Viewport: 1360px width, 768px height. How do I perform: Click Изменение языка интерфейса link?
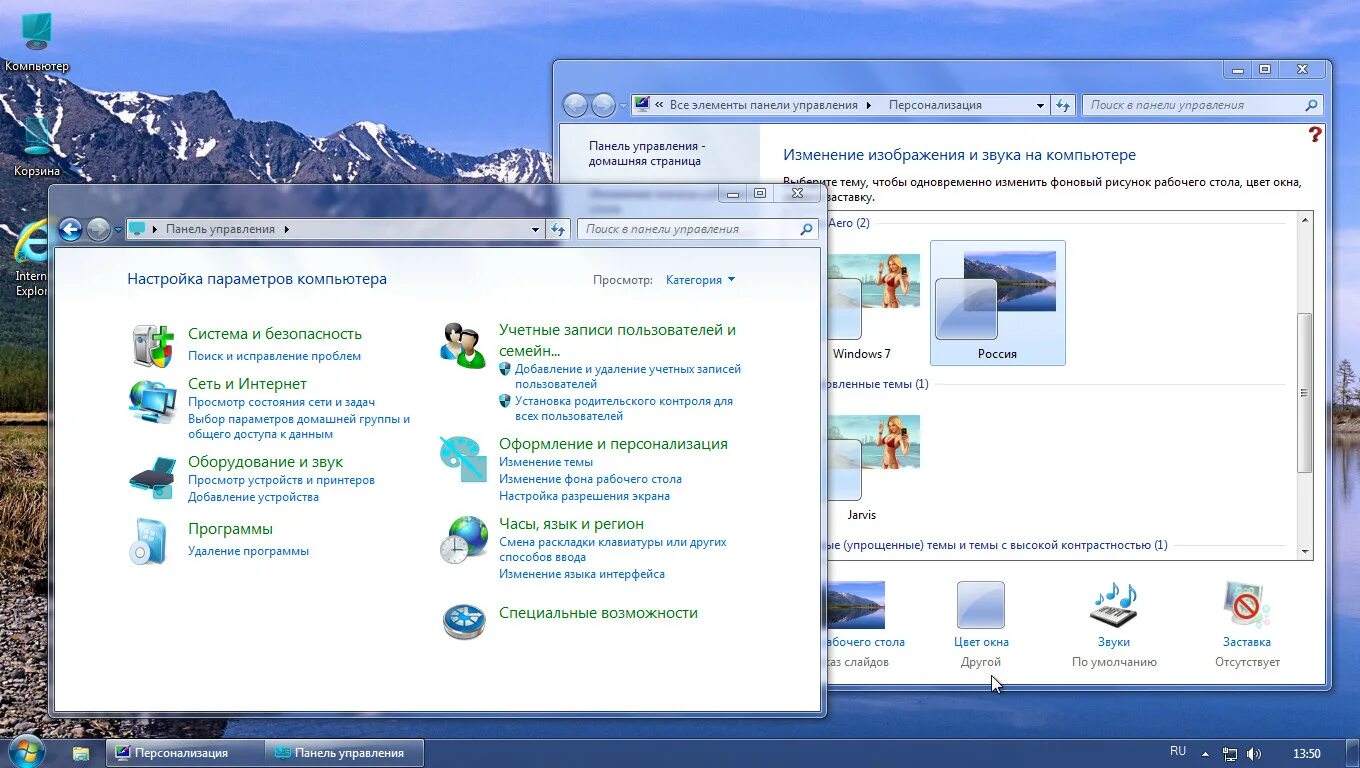(582, 574)
